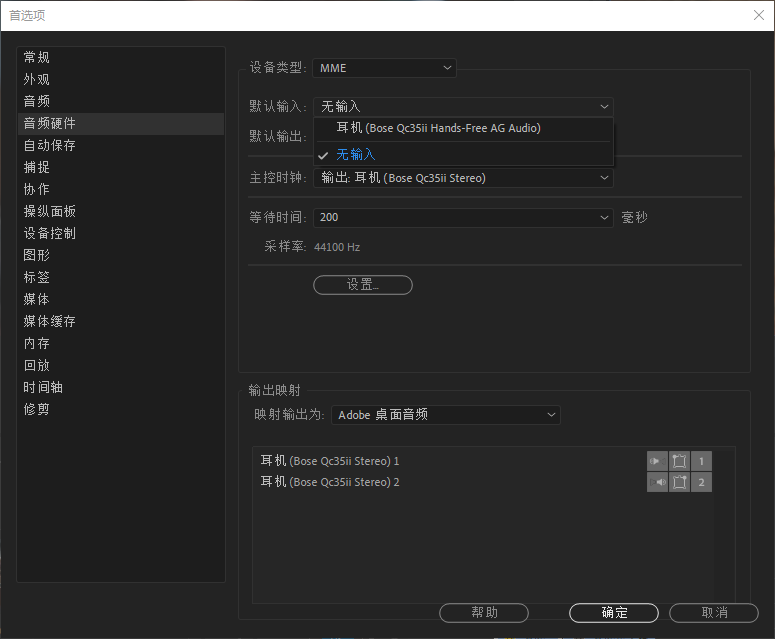775x639 pixels.
Task: Switch to 媒体 preferences
Action: tap(121, 299)
